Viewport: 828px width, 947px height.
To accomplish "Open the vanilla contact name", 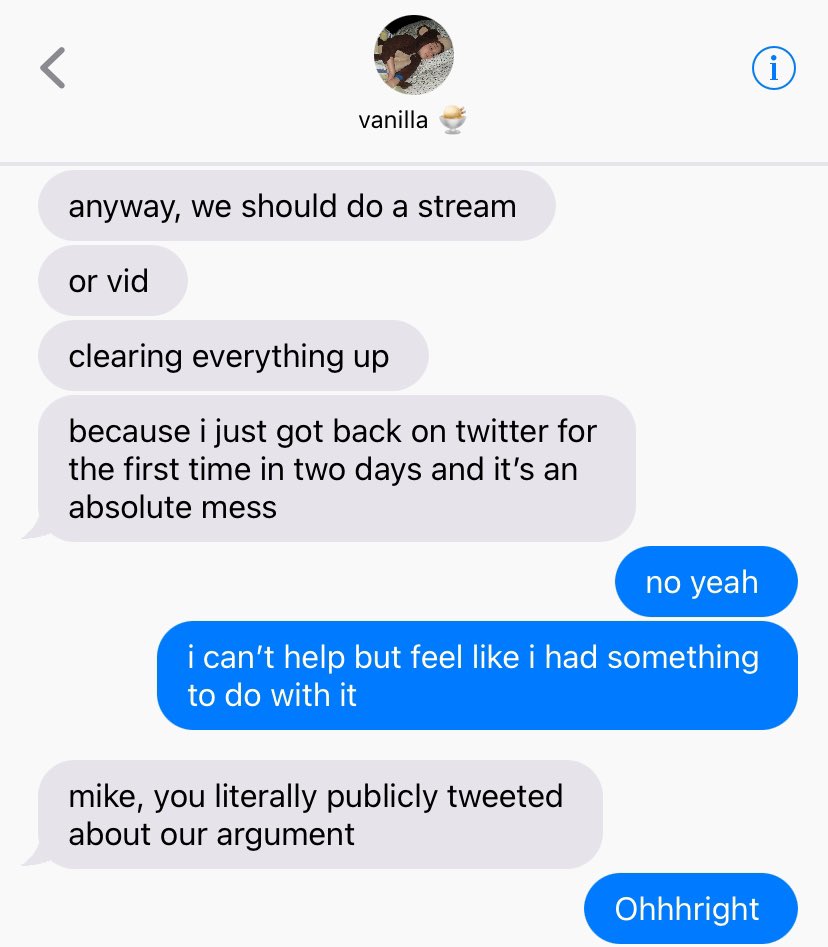I will (393, 120).
